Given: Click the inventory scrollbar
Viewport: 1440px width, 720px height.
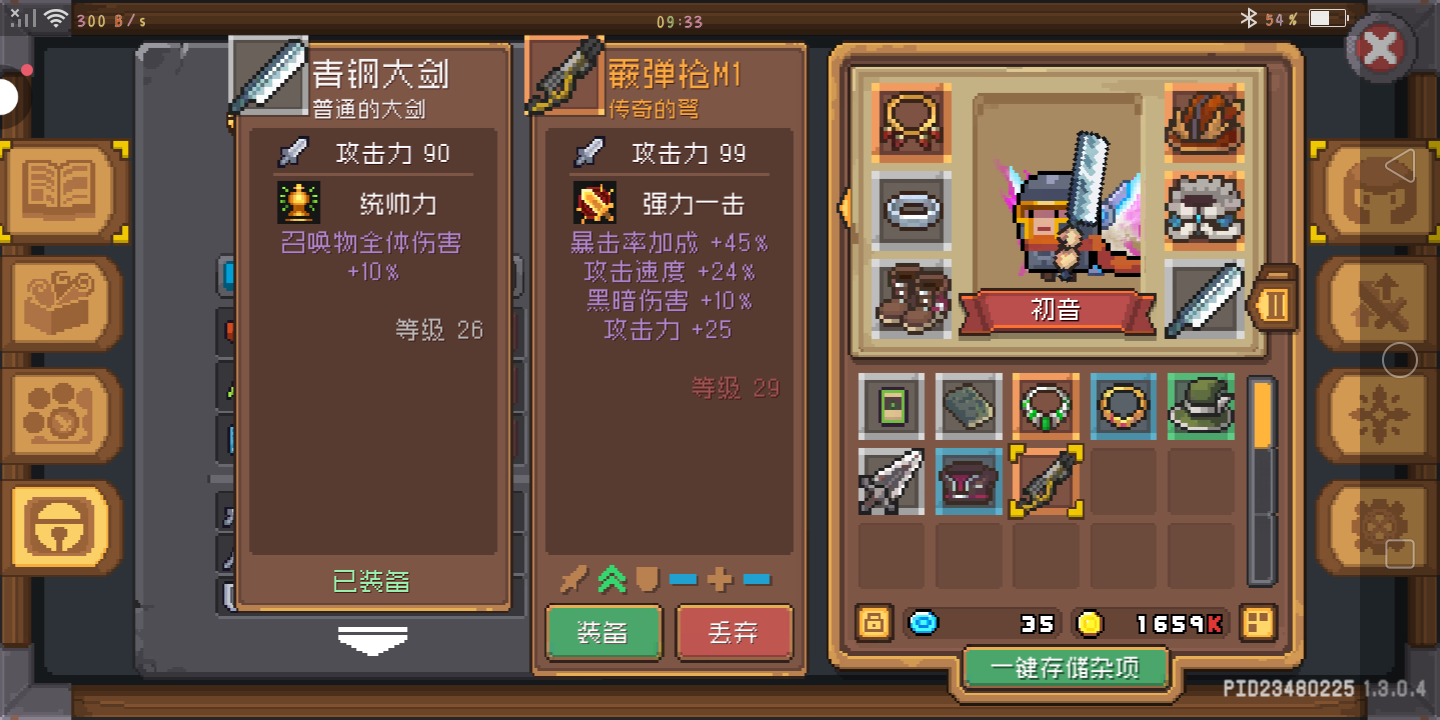Looking at the screenshot, I should (1262, 480).
